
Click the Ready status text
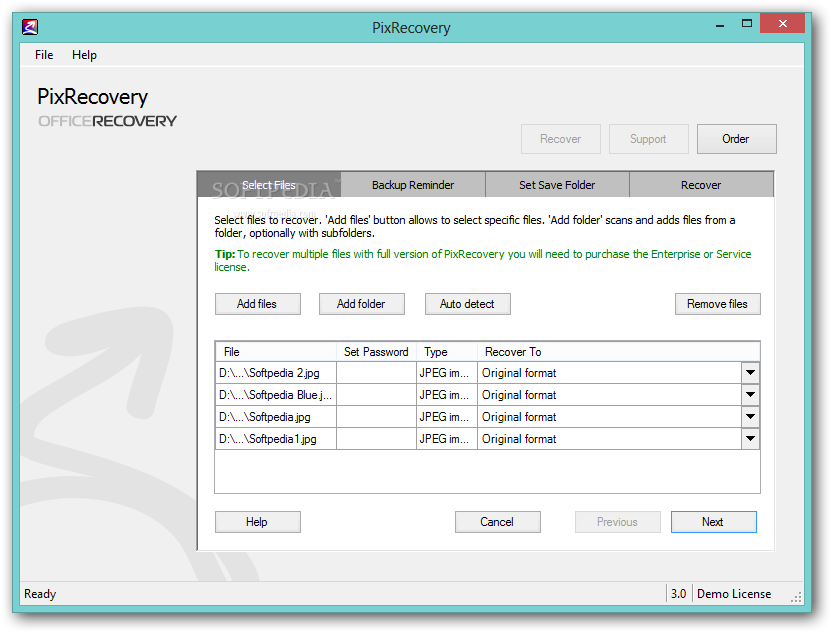tap(40, 594)
